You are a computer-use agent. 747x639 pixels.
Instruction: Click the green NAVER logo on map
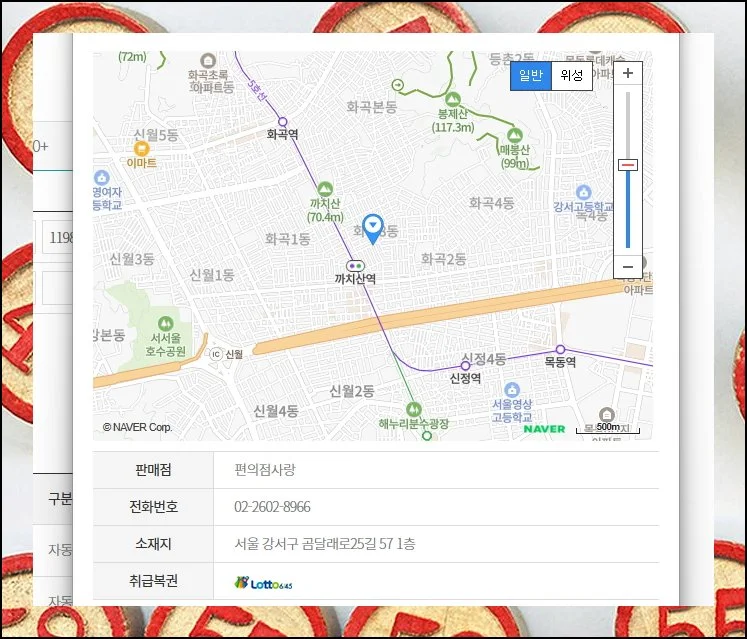click(544, 428)
